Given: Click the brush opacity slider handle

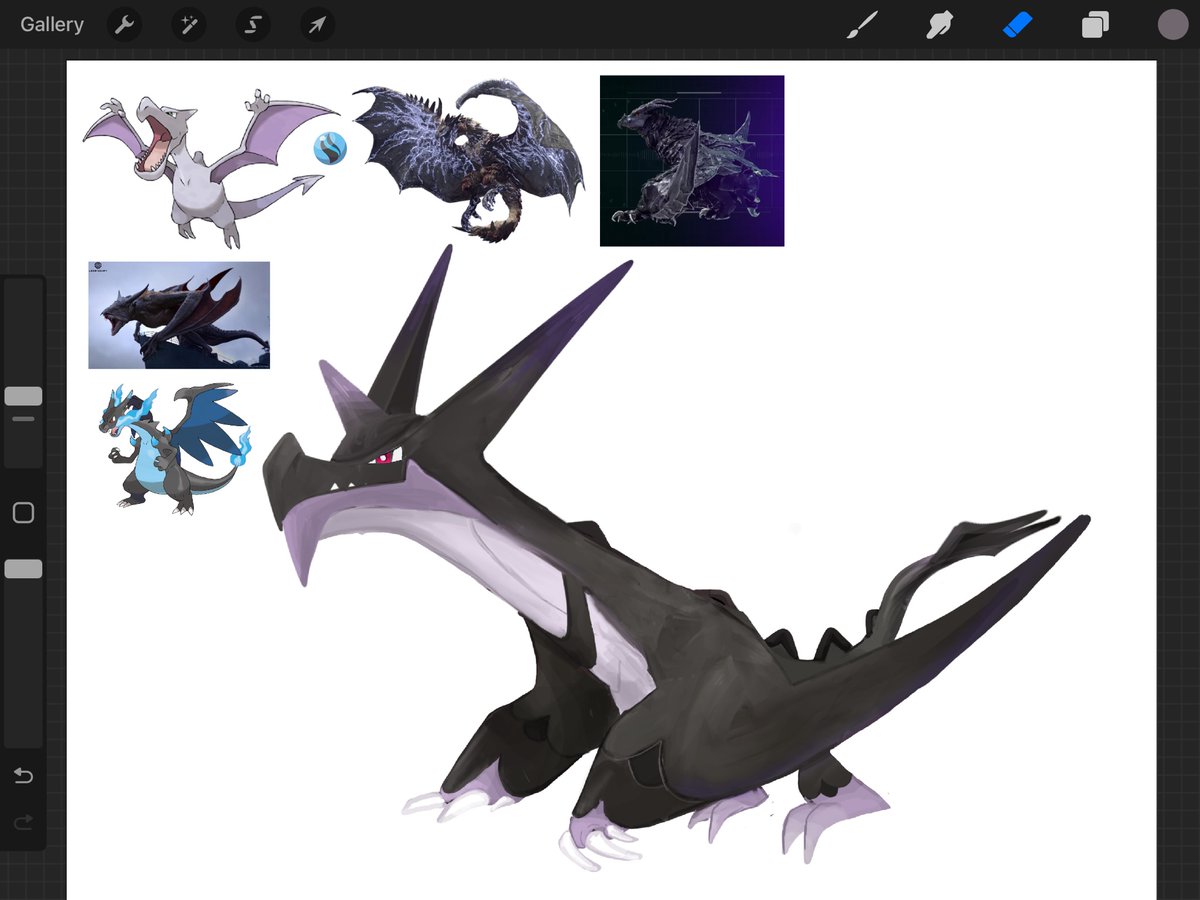Looking at the screenshot, I should (23, 569).
